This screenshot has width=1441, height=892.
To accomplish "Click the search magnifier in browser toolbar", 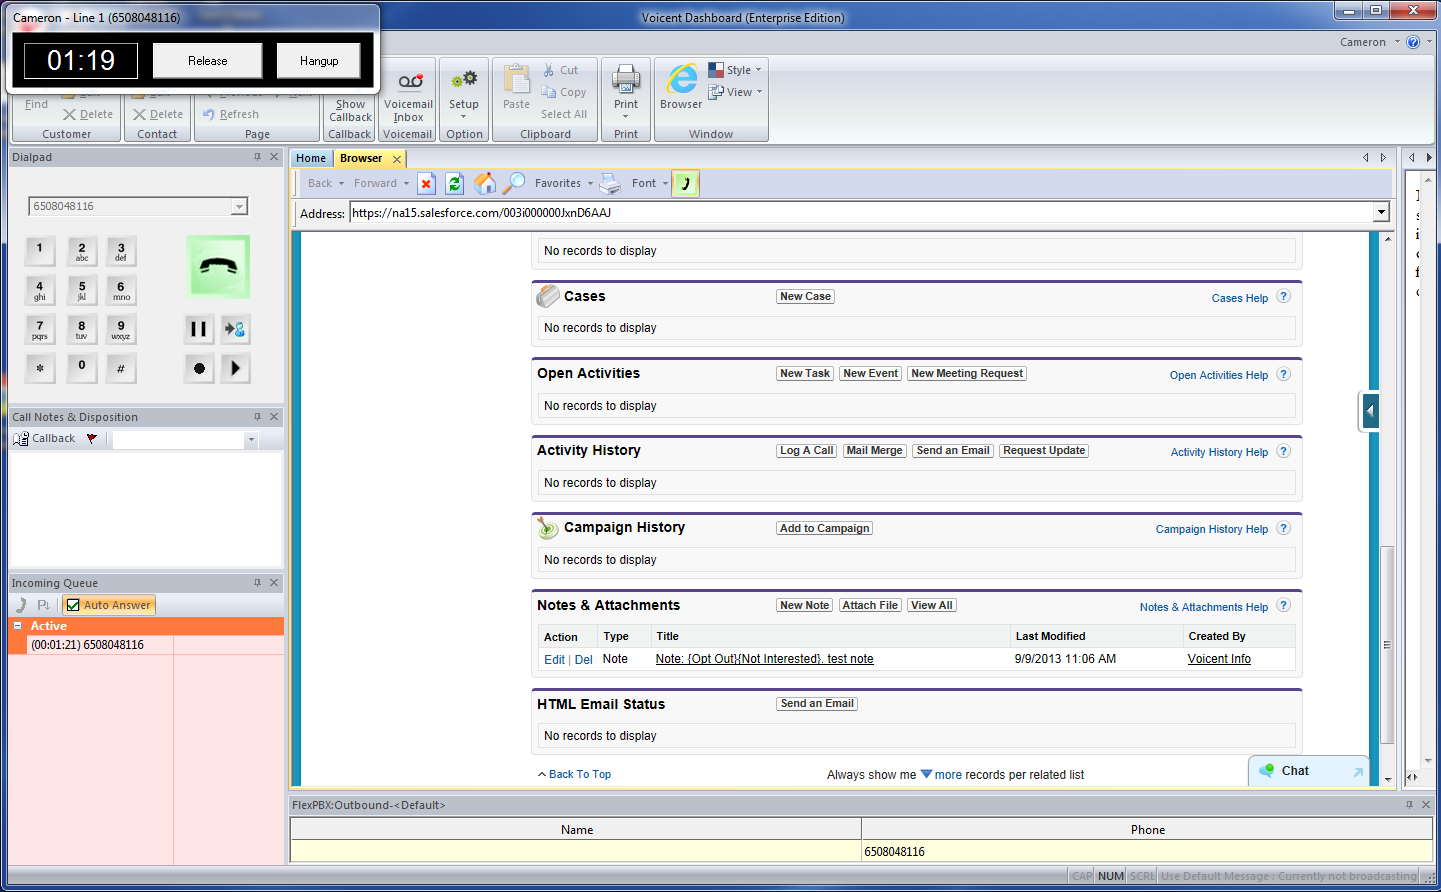I will click(513, 184).
